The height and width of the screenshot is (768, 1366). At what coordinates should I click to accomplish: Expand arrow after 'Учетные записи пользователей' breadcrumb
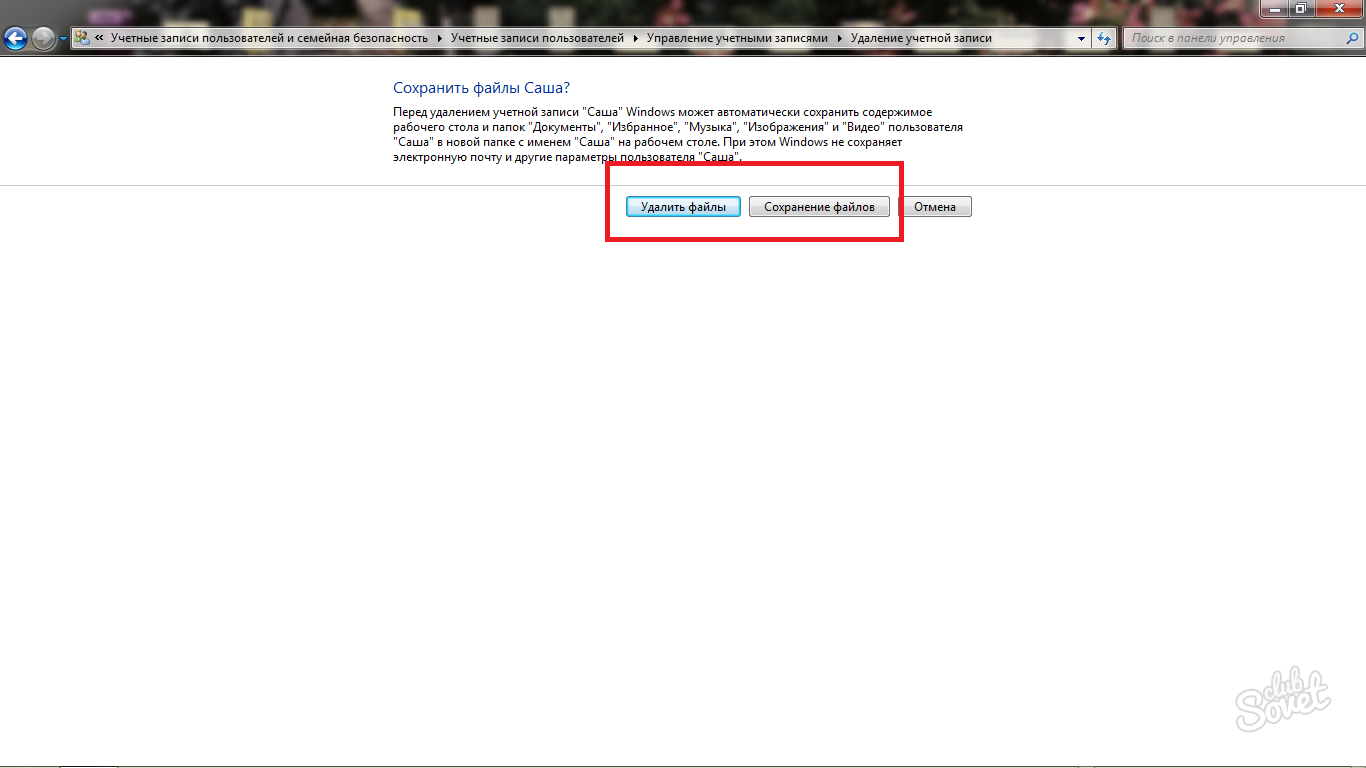coord(634,38)
